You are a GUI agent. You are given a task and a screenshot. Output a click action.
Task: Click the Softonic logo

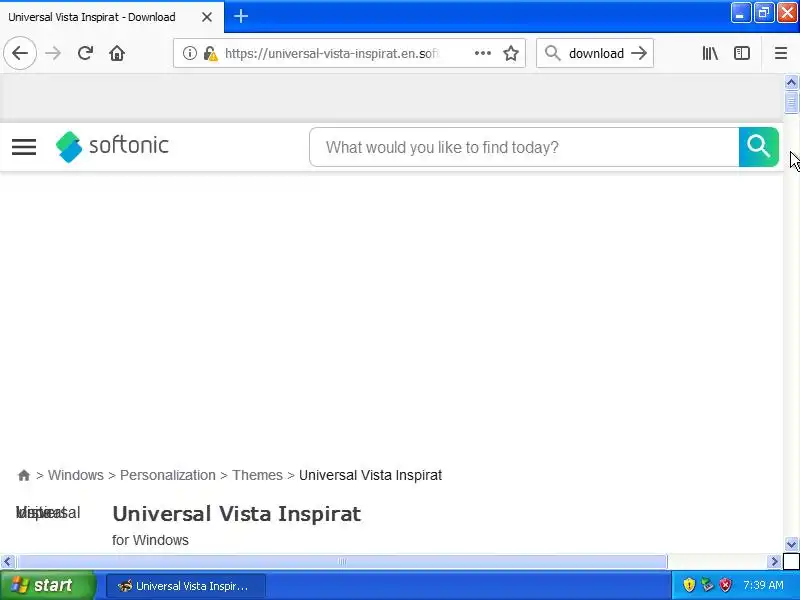[112, 146]
